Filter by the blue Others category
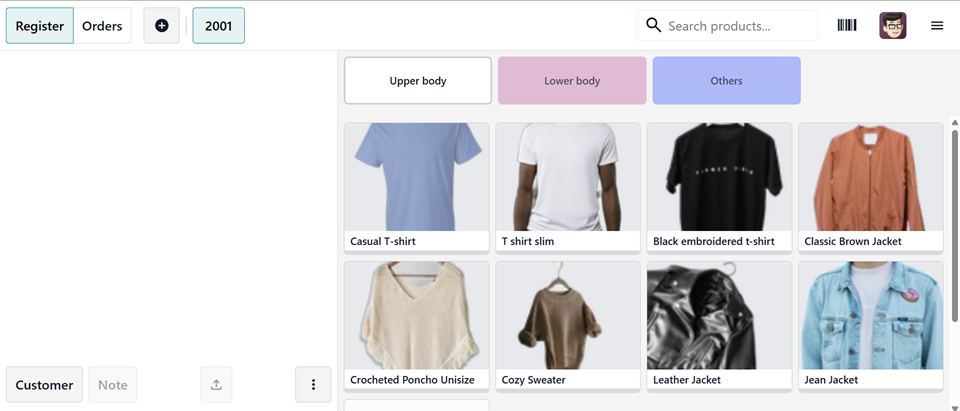This screenshot has height=411, width=960. click(726, 81)
